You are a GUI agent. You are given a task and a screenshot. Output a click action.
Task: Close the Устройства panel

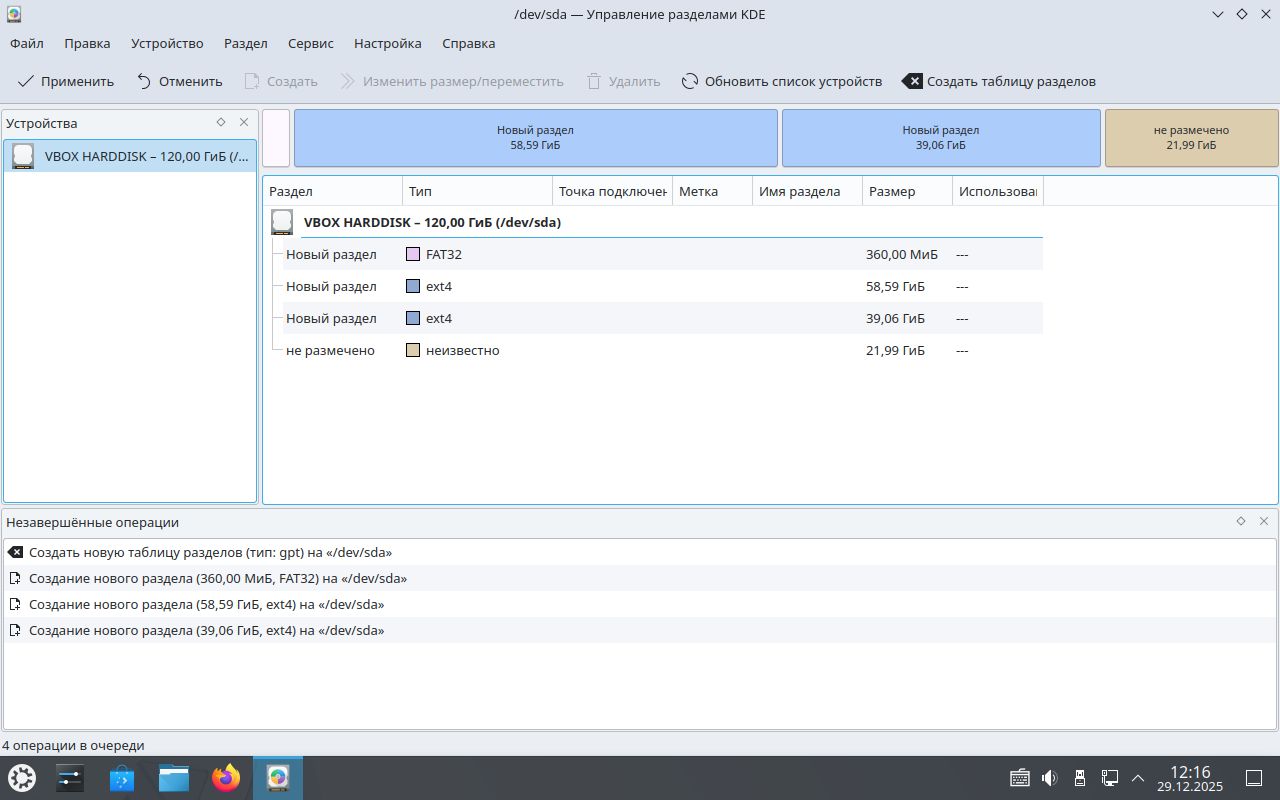click(x=244, y=122)
